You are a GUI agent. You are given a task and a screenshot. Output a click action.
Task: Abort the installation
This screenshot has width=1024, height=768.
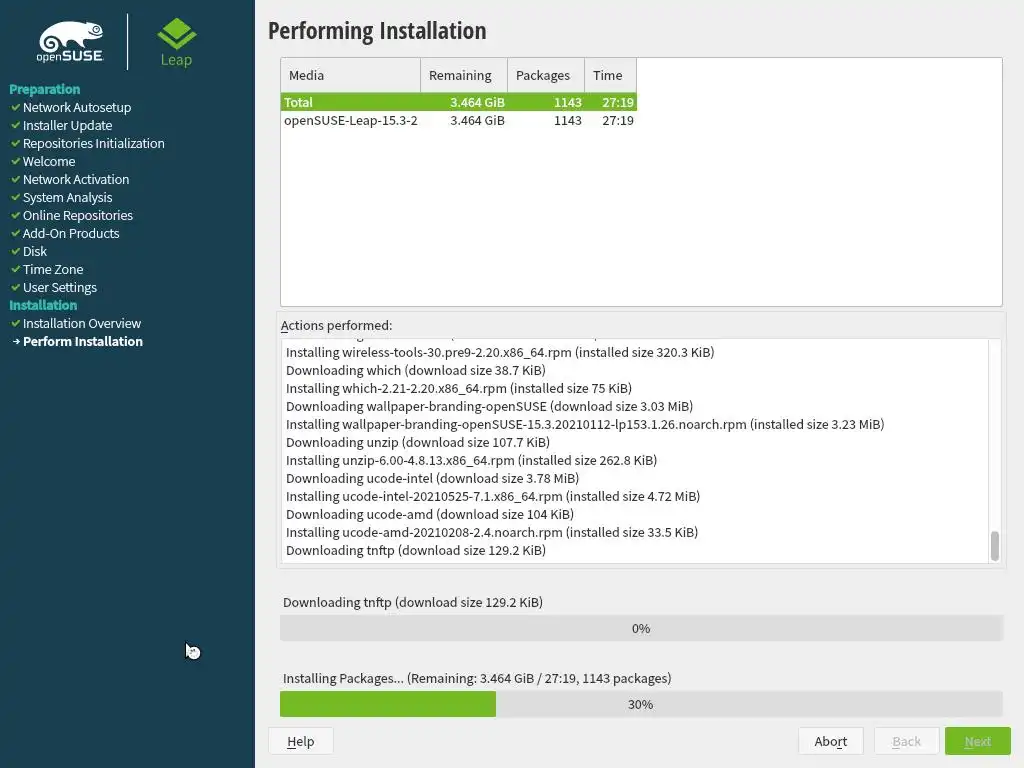(x=831, y=741)
